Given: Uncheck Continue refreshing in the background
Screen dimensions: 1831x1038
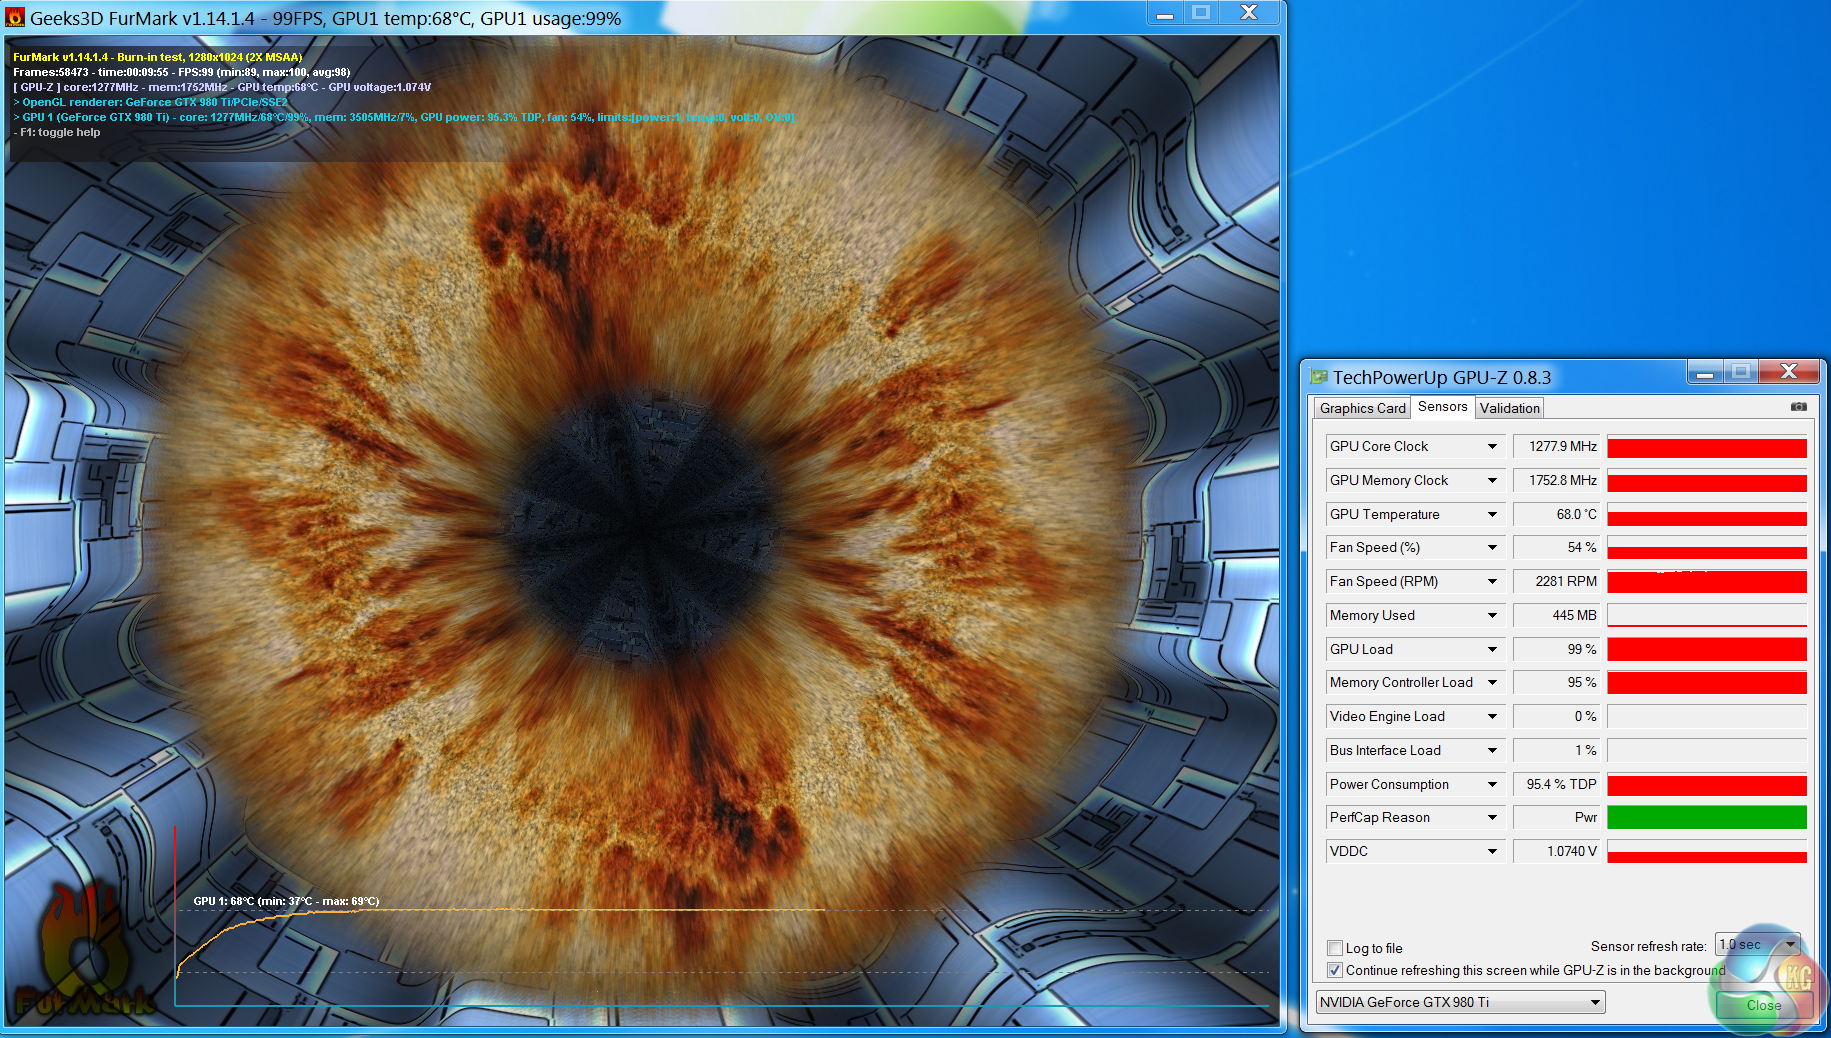Looking at the screenshot, I should tap(1335, 970).
